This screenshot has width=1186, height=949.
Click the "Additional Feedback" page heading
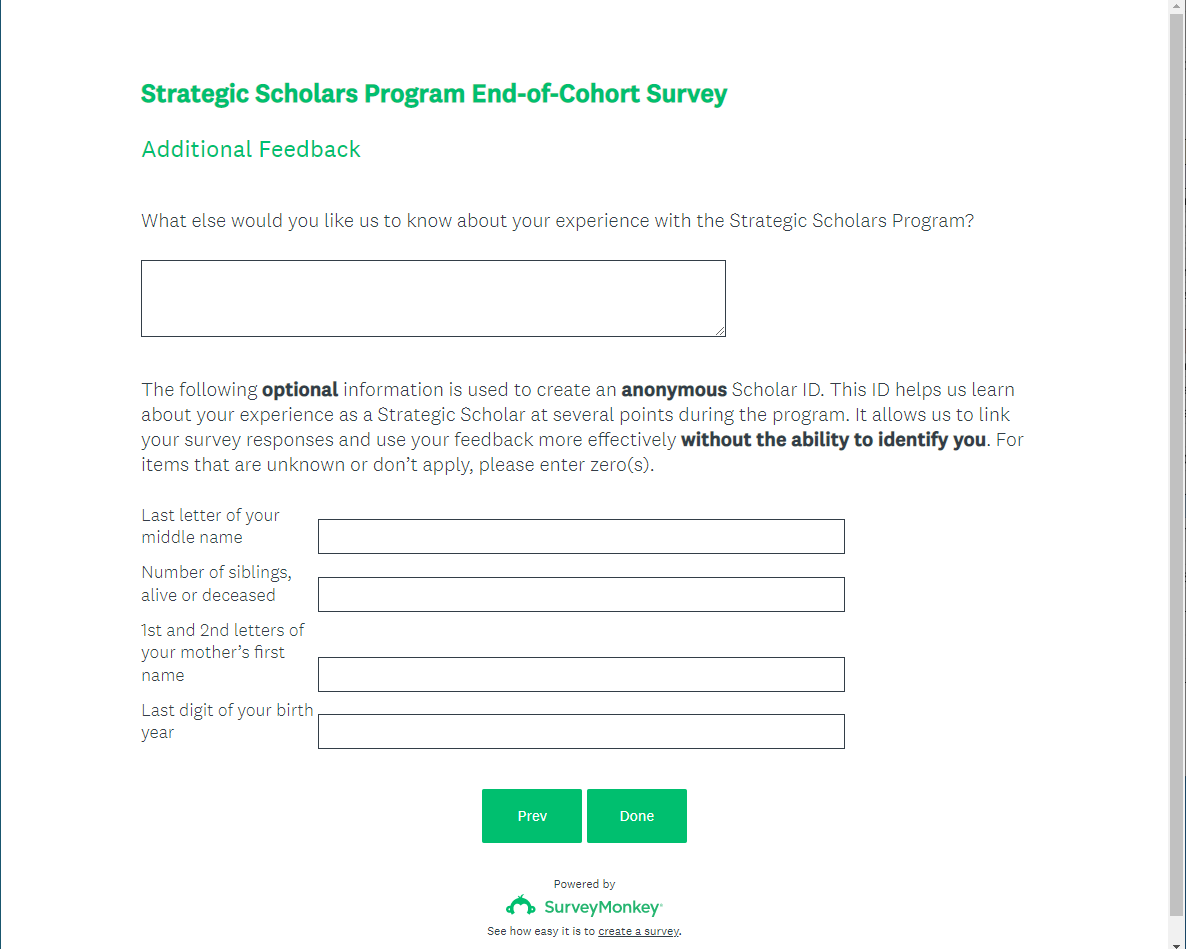(x=251, y=149)
